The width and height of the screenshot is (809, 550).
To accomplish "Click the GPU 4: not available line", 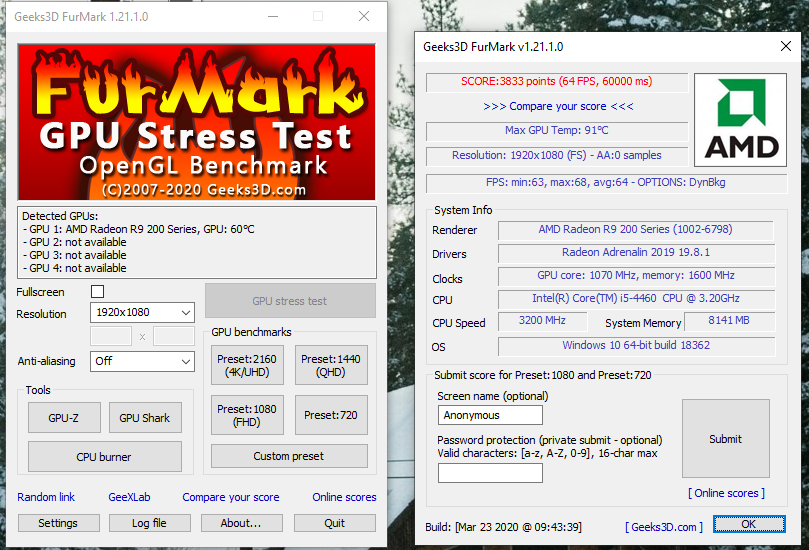I will pyautogui.click(x=74, y=268).
